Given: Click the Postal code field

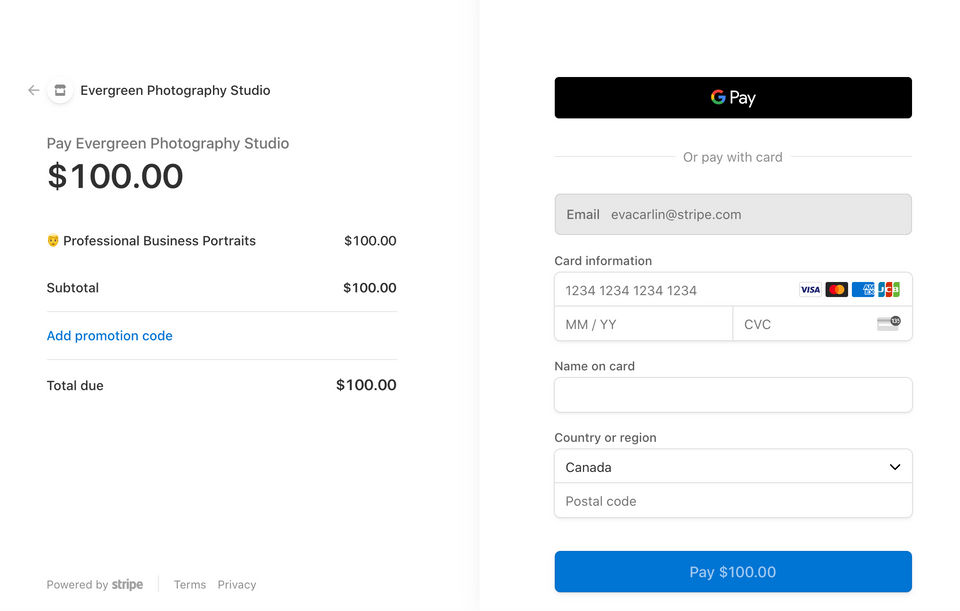Looking at the screenshot, I should (x=733, y=501).
